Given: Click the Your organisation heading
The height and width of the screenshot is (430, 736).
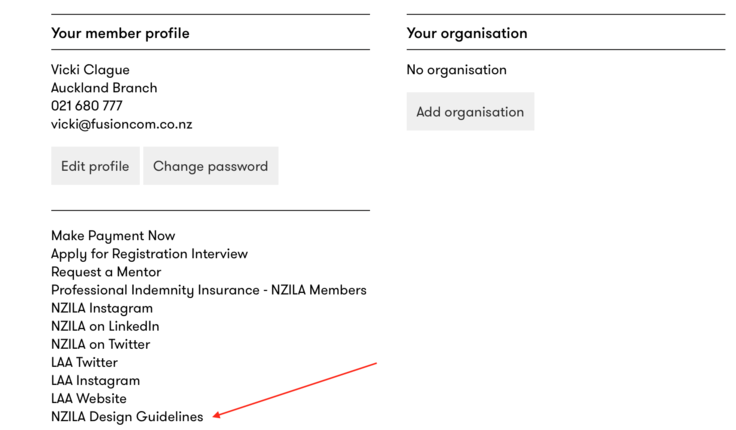Looking at the screenshot, I should point(467,33).
